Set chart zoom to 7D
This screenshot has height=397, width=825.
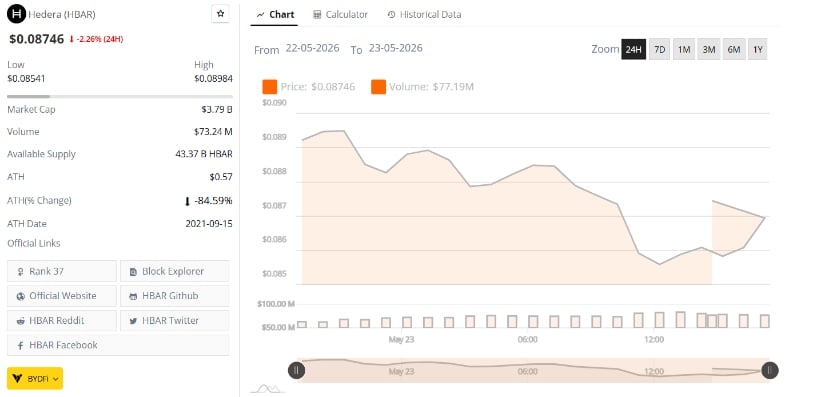pyautogui.click(x=659, y=49)
